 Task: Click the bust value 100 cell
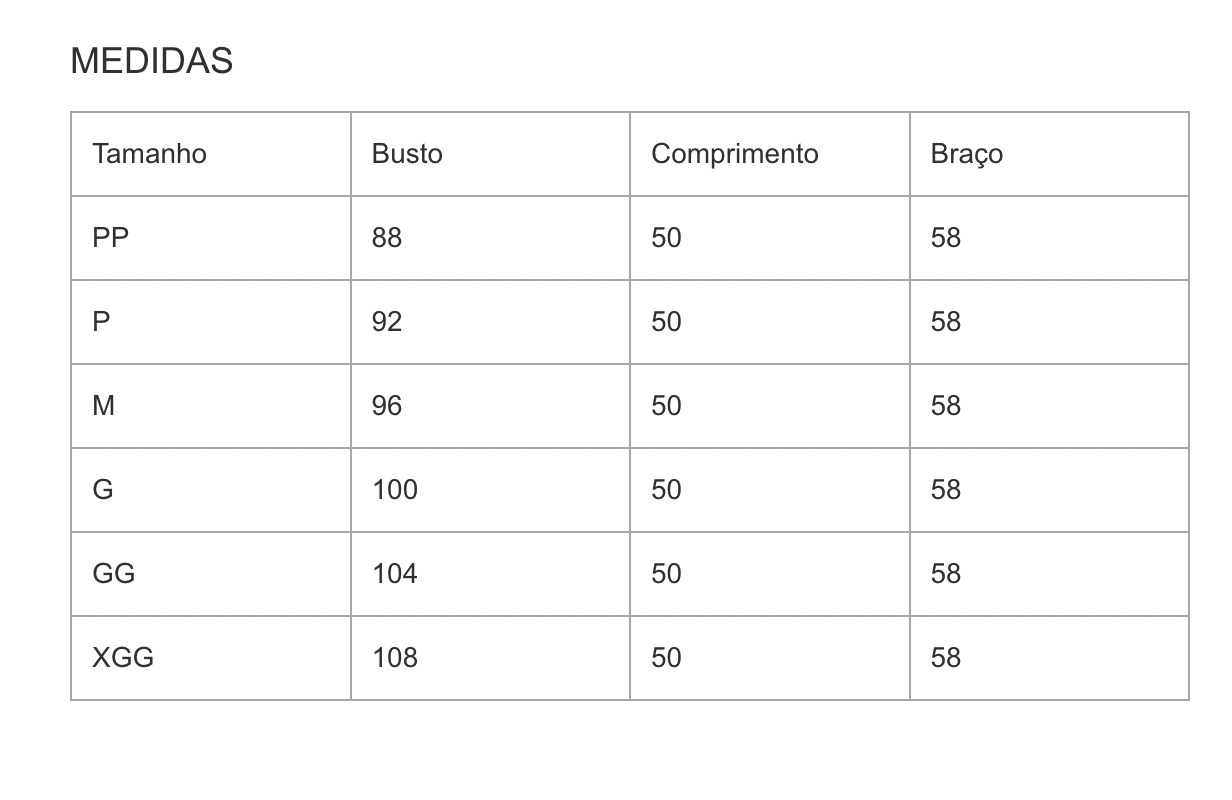click(x=394, y=490)
